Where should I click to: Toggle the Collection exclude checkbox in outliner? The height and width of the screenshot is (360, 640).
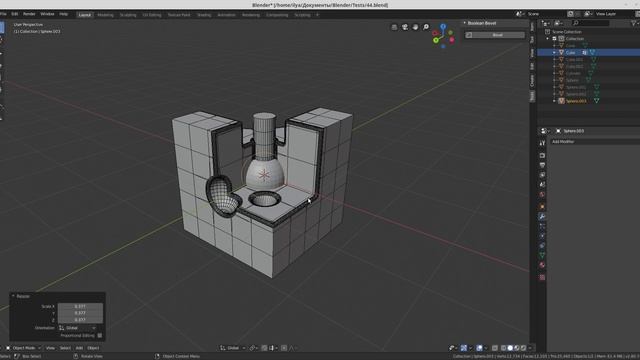pos(555,39)
